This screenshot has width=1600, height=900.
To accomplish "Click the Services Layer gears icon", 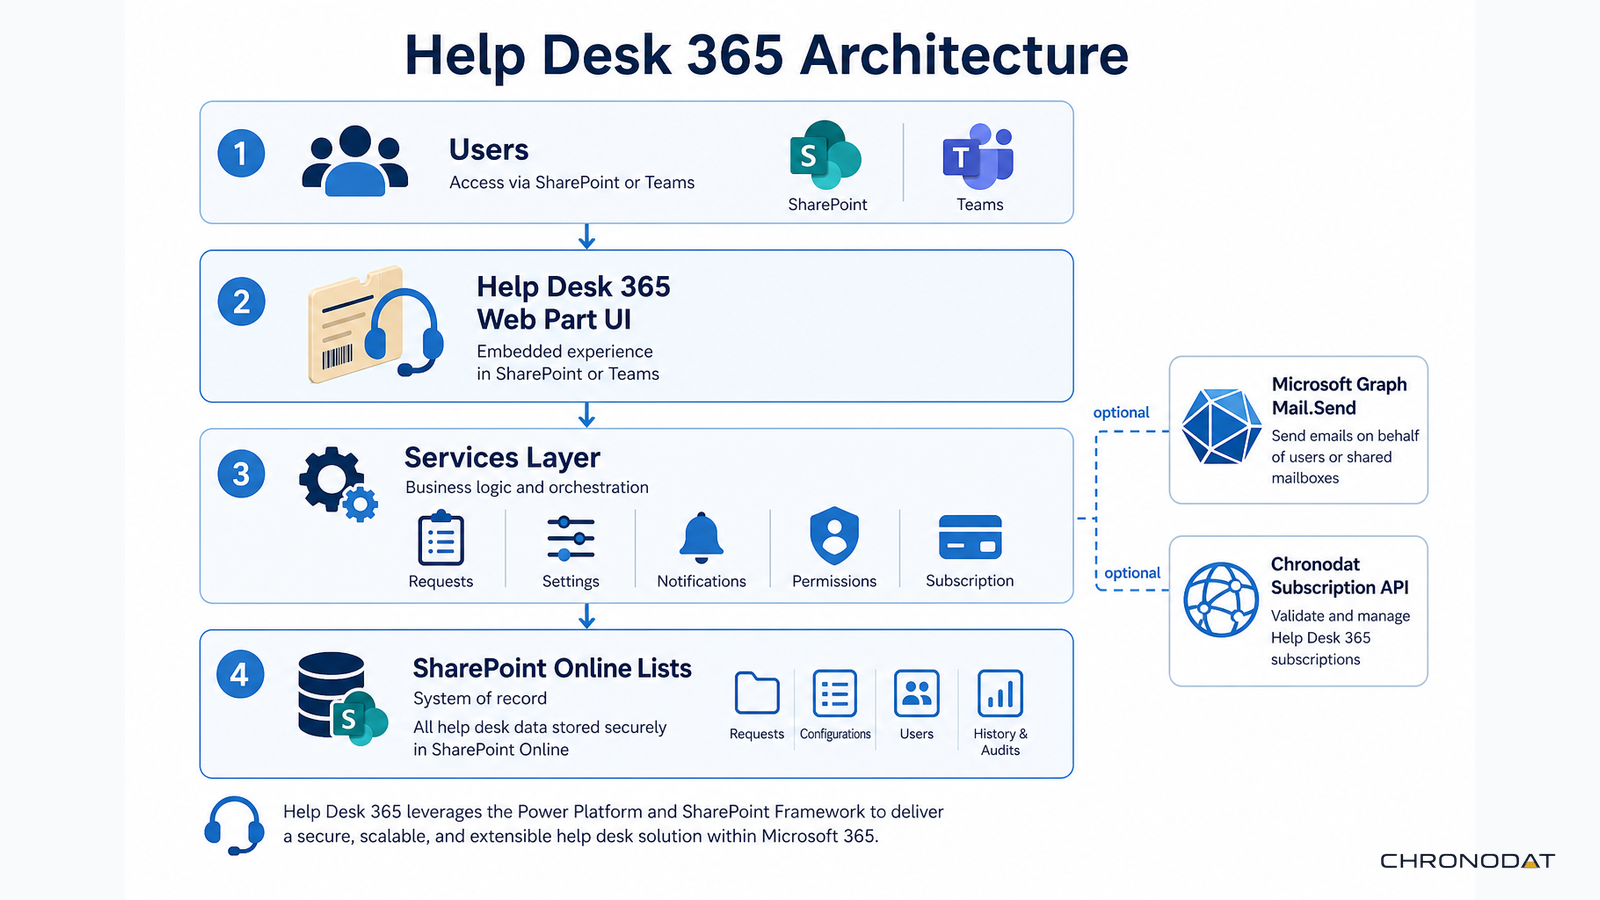I will (x=339, y=484).
